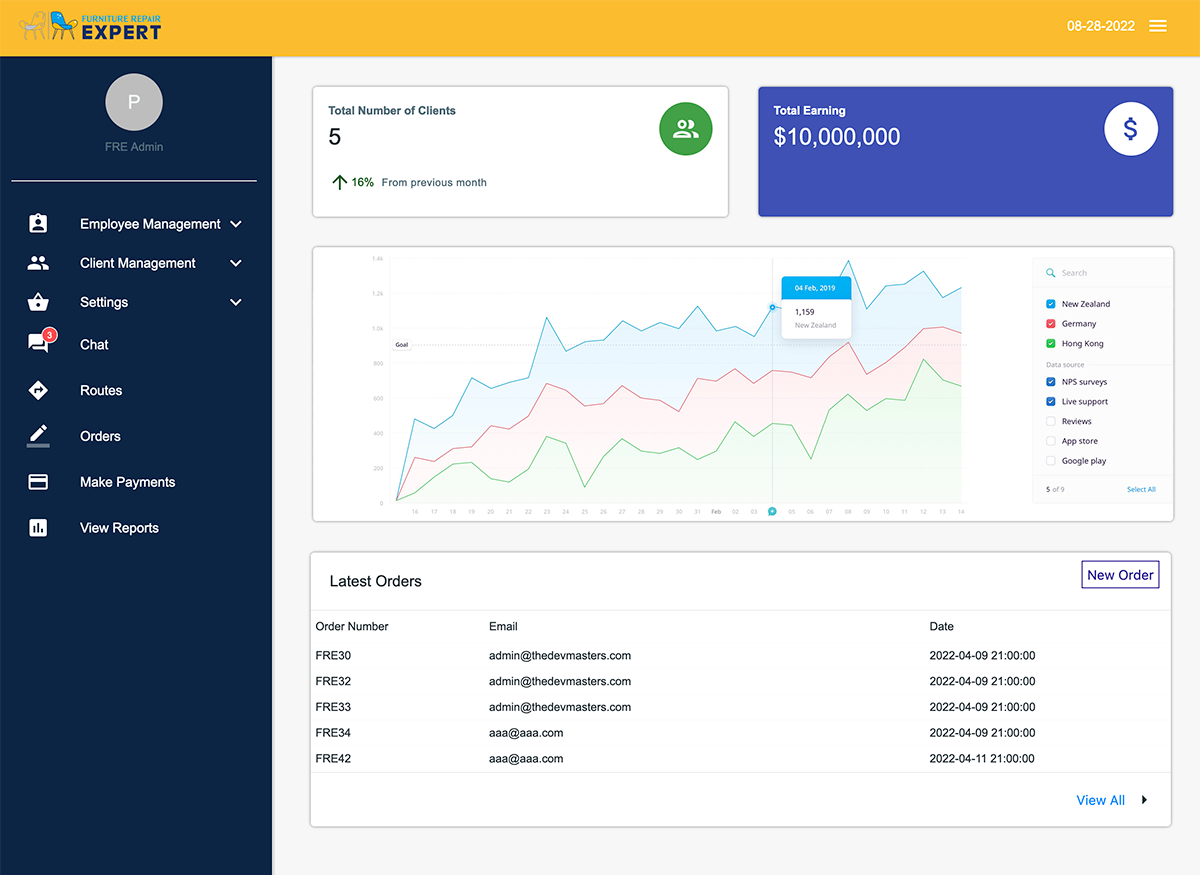The image size is (1200, 875).
Task: Expand the Client Management chevron
Action: (x=236, y=263)
